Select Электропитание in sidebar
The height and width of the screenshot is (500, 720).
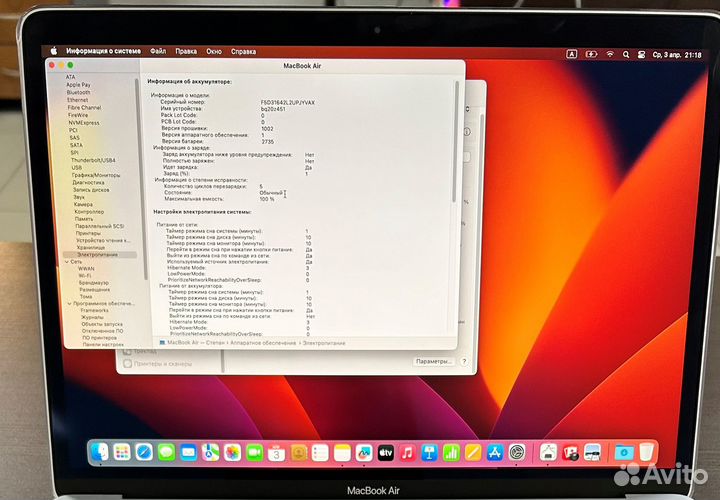(100, 254)
